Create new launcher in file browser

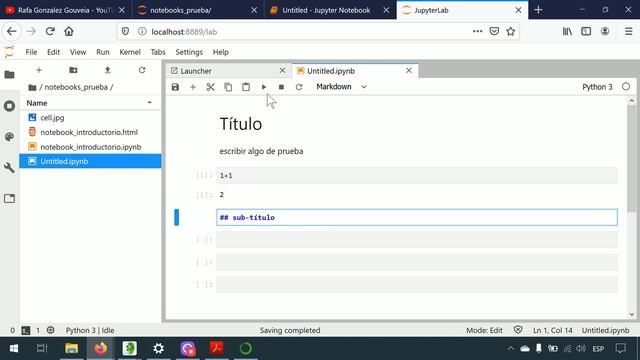tap(39, 70)
